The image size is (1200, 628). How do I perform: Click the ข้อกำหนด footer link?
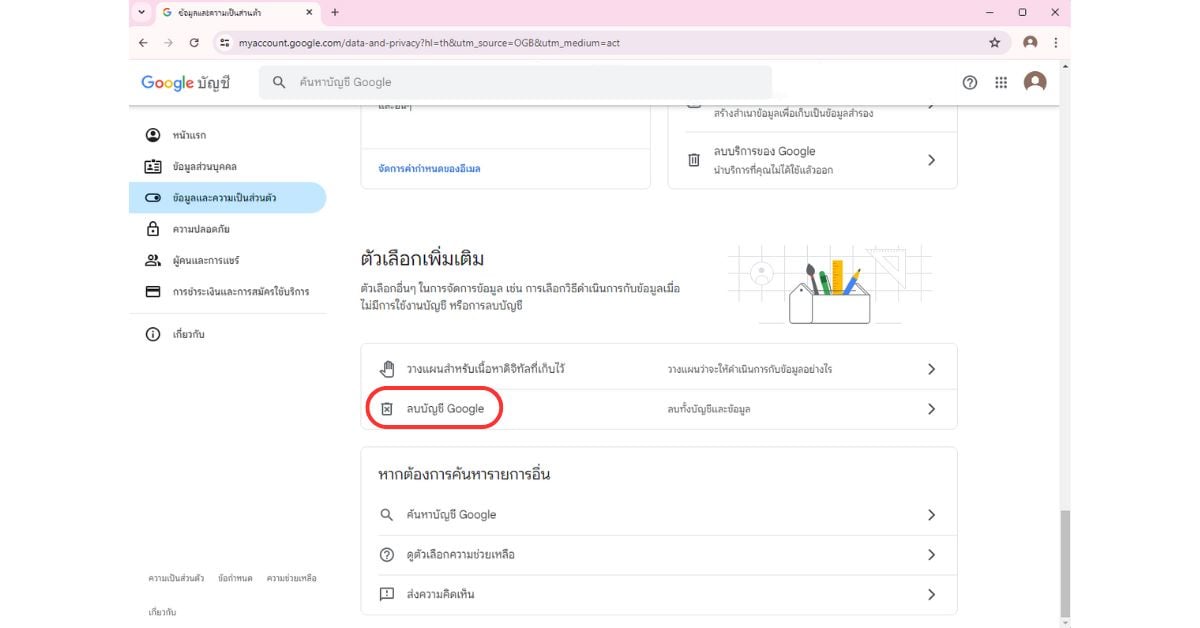235,578
